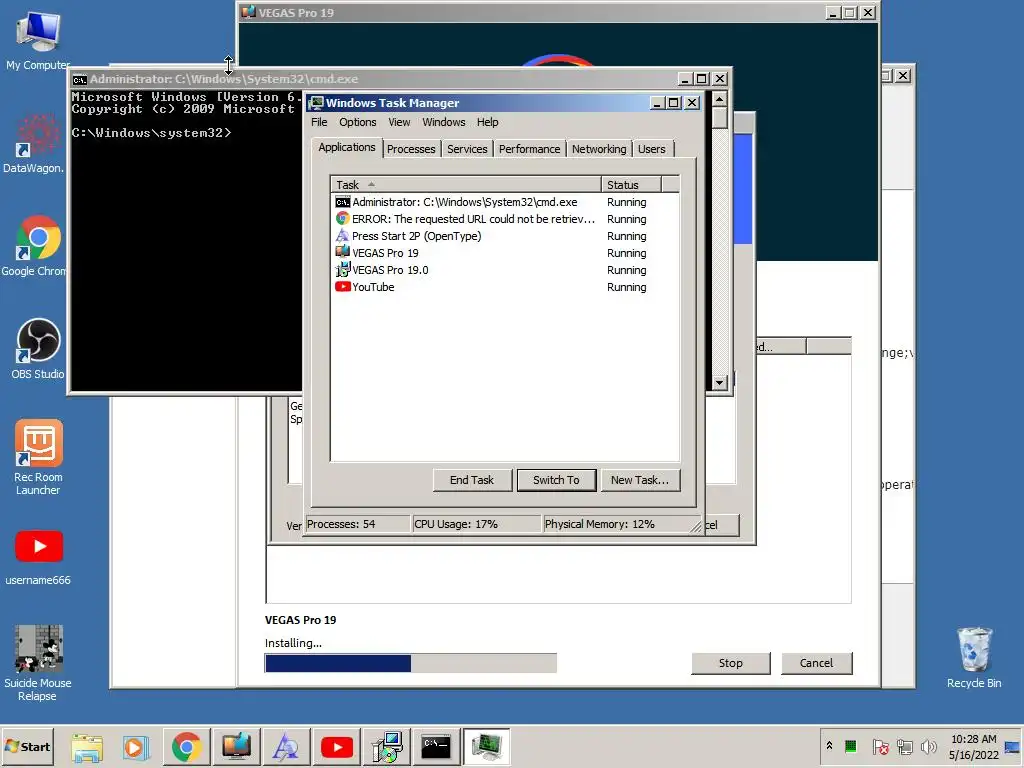
Task: Click green CPU meter tray icon
Action: pyautogui.click(x=850, y=746)
